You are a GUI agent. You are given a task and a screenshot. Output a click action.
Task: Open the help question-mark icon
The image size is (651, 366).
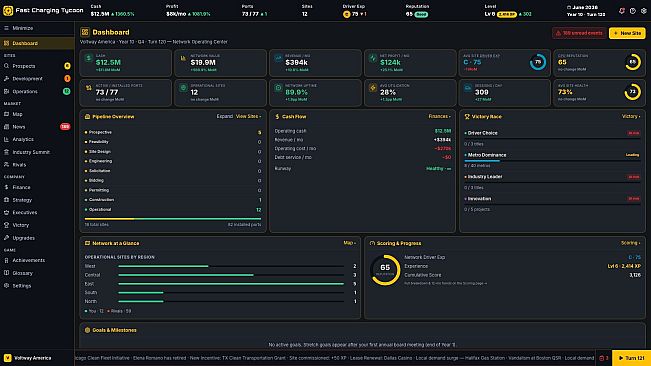(x=632, y=11)
